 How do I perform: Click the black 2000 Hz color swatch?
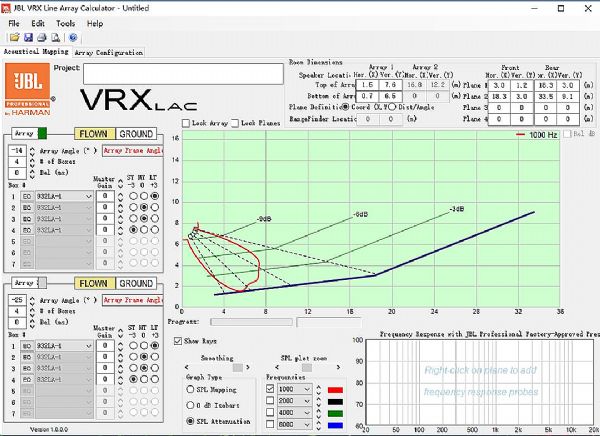335,402
